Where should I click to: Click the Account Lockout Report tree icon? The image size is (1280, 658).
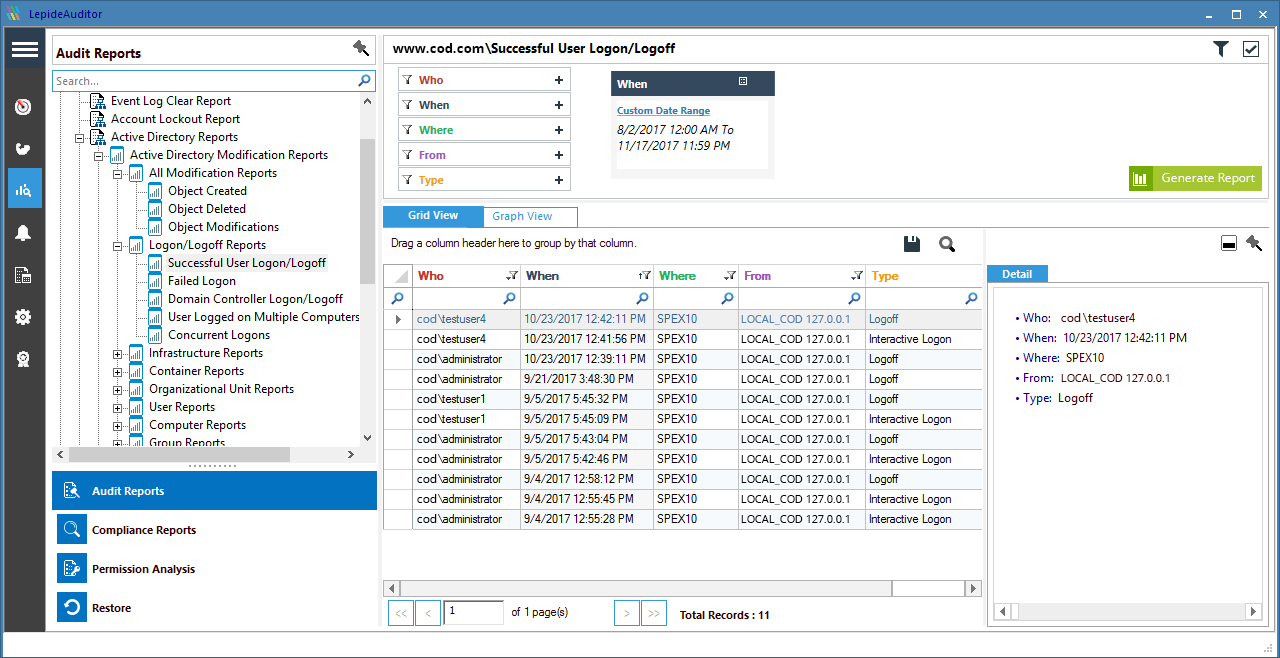click(98, 119)
